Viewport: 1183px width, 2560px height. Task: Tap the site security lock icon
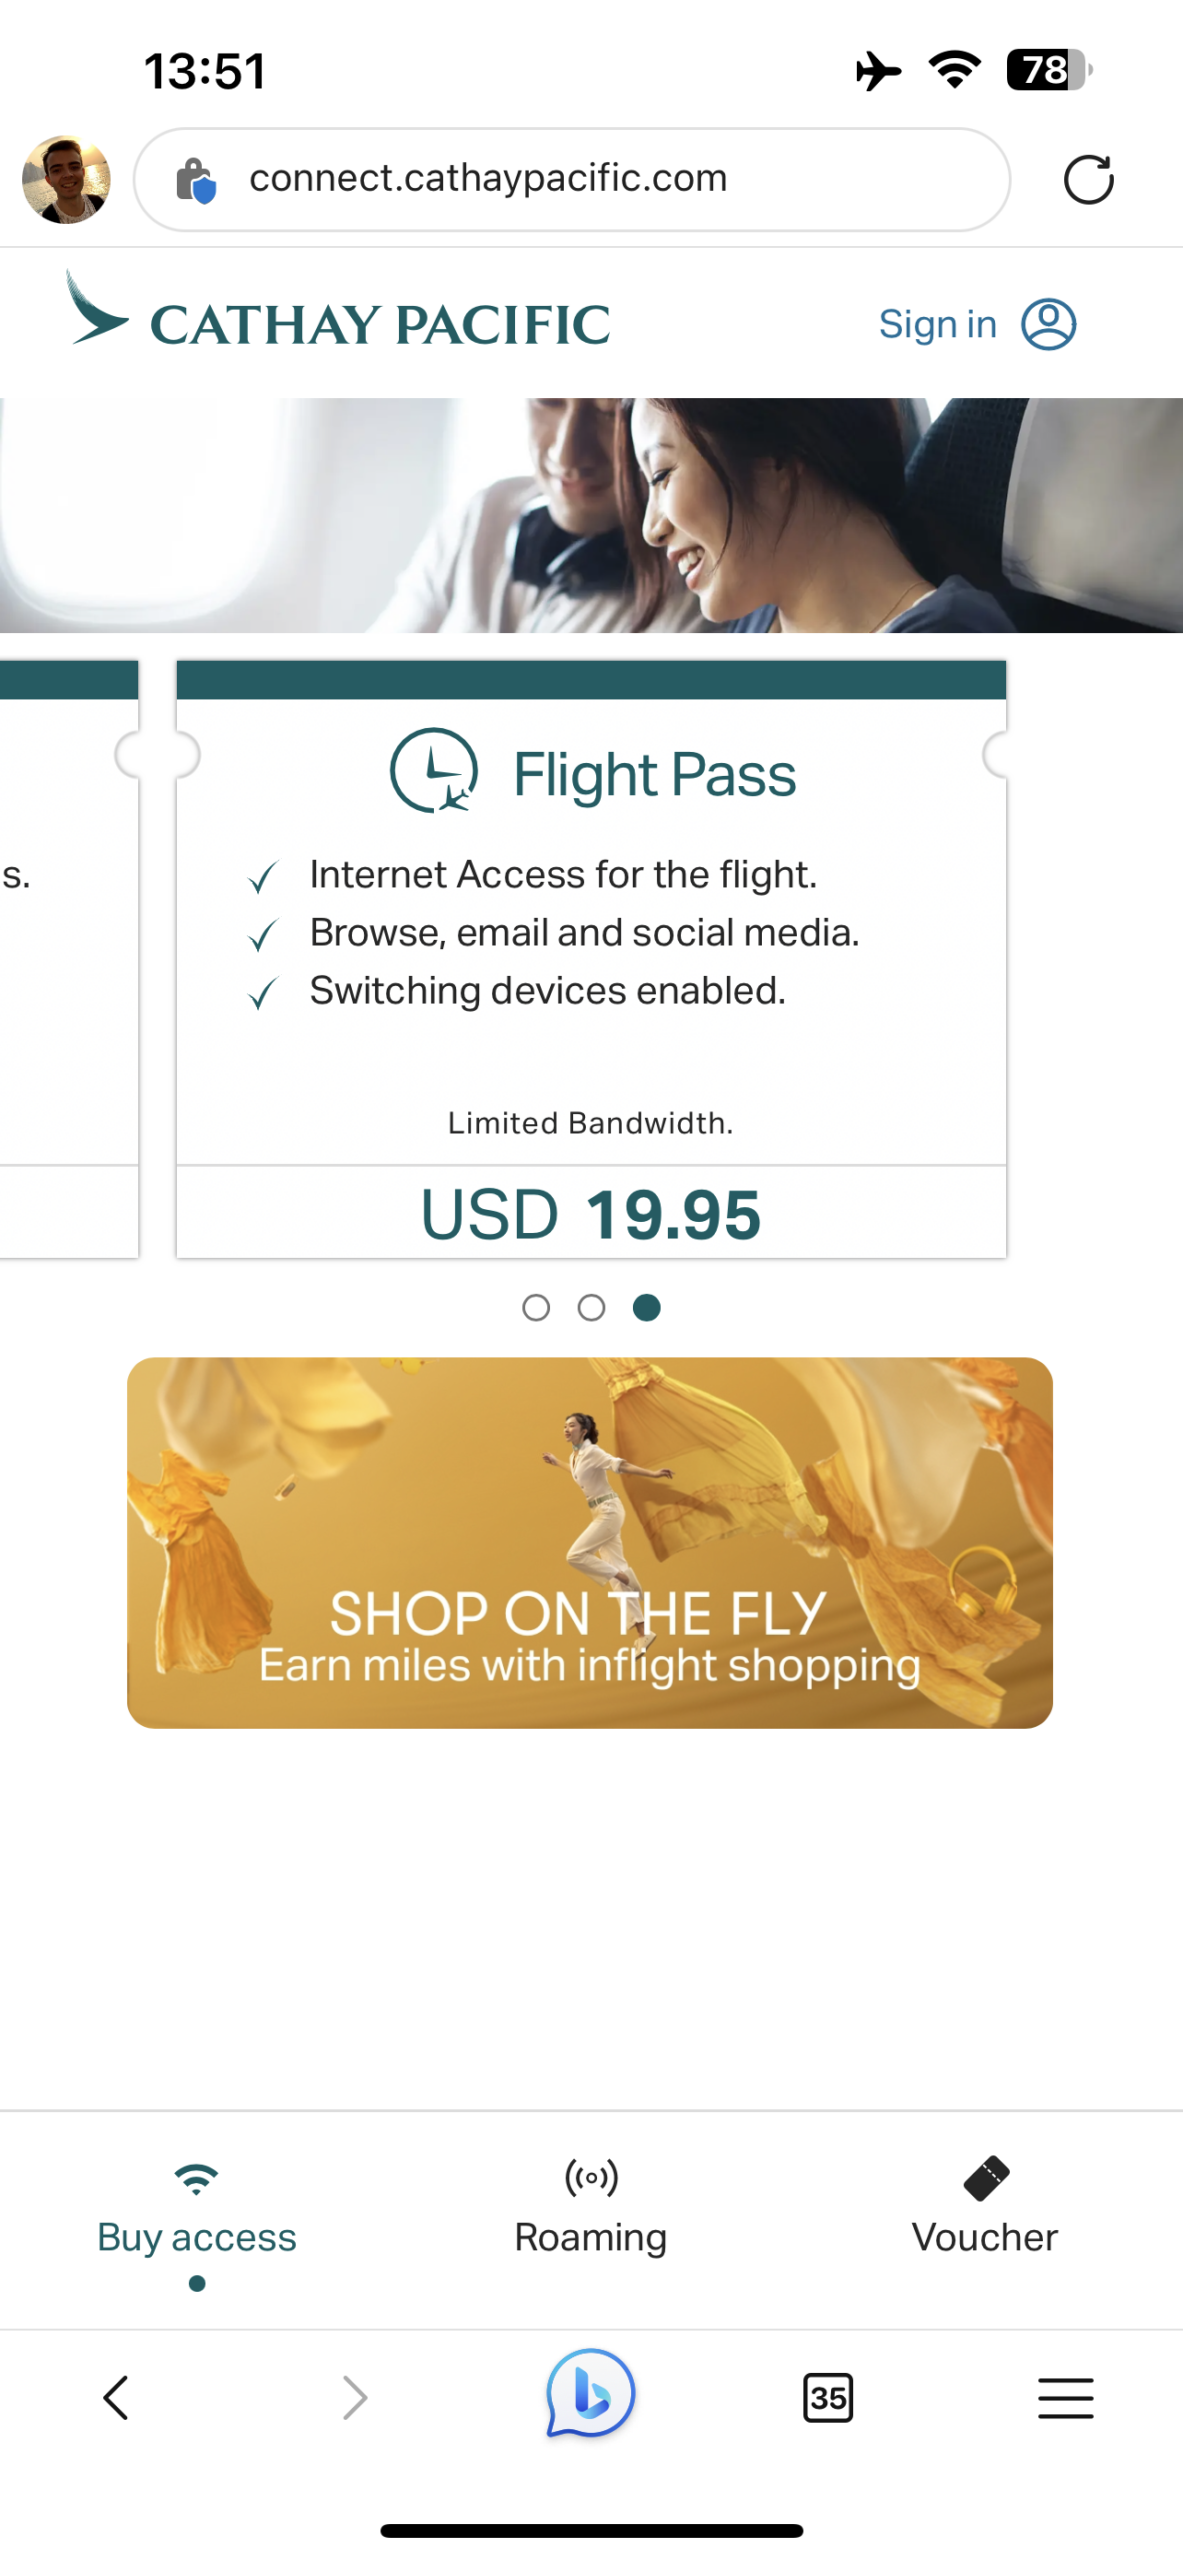[195, 180]
